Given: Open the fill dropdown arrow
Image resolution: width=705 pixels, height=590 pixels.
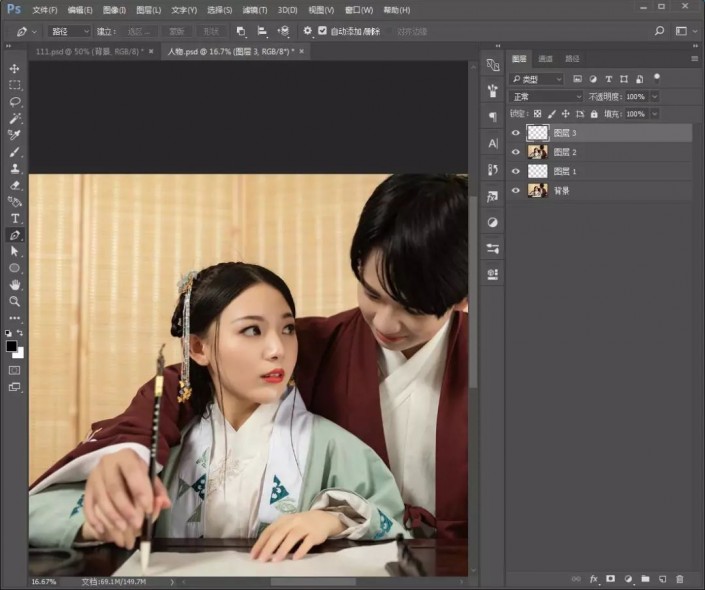Looking at the screenshot, I should pyautogui.click(x=655, y=114).
